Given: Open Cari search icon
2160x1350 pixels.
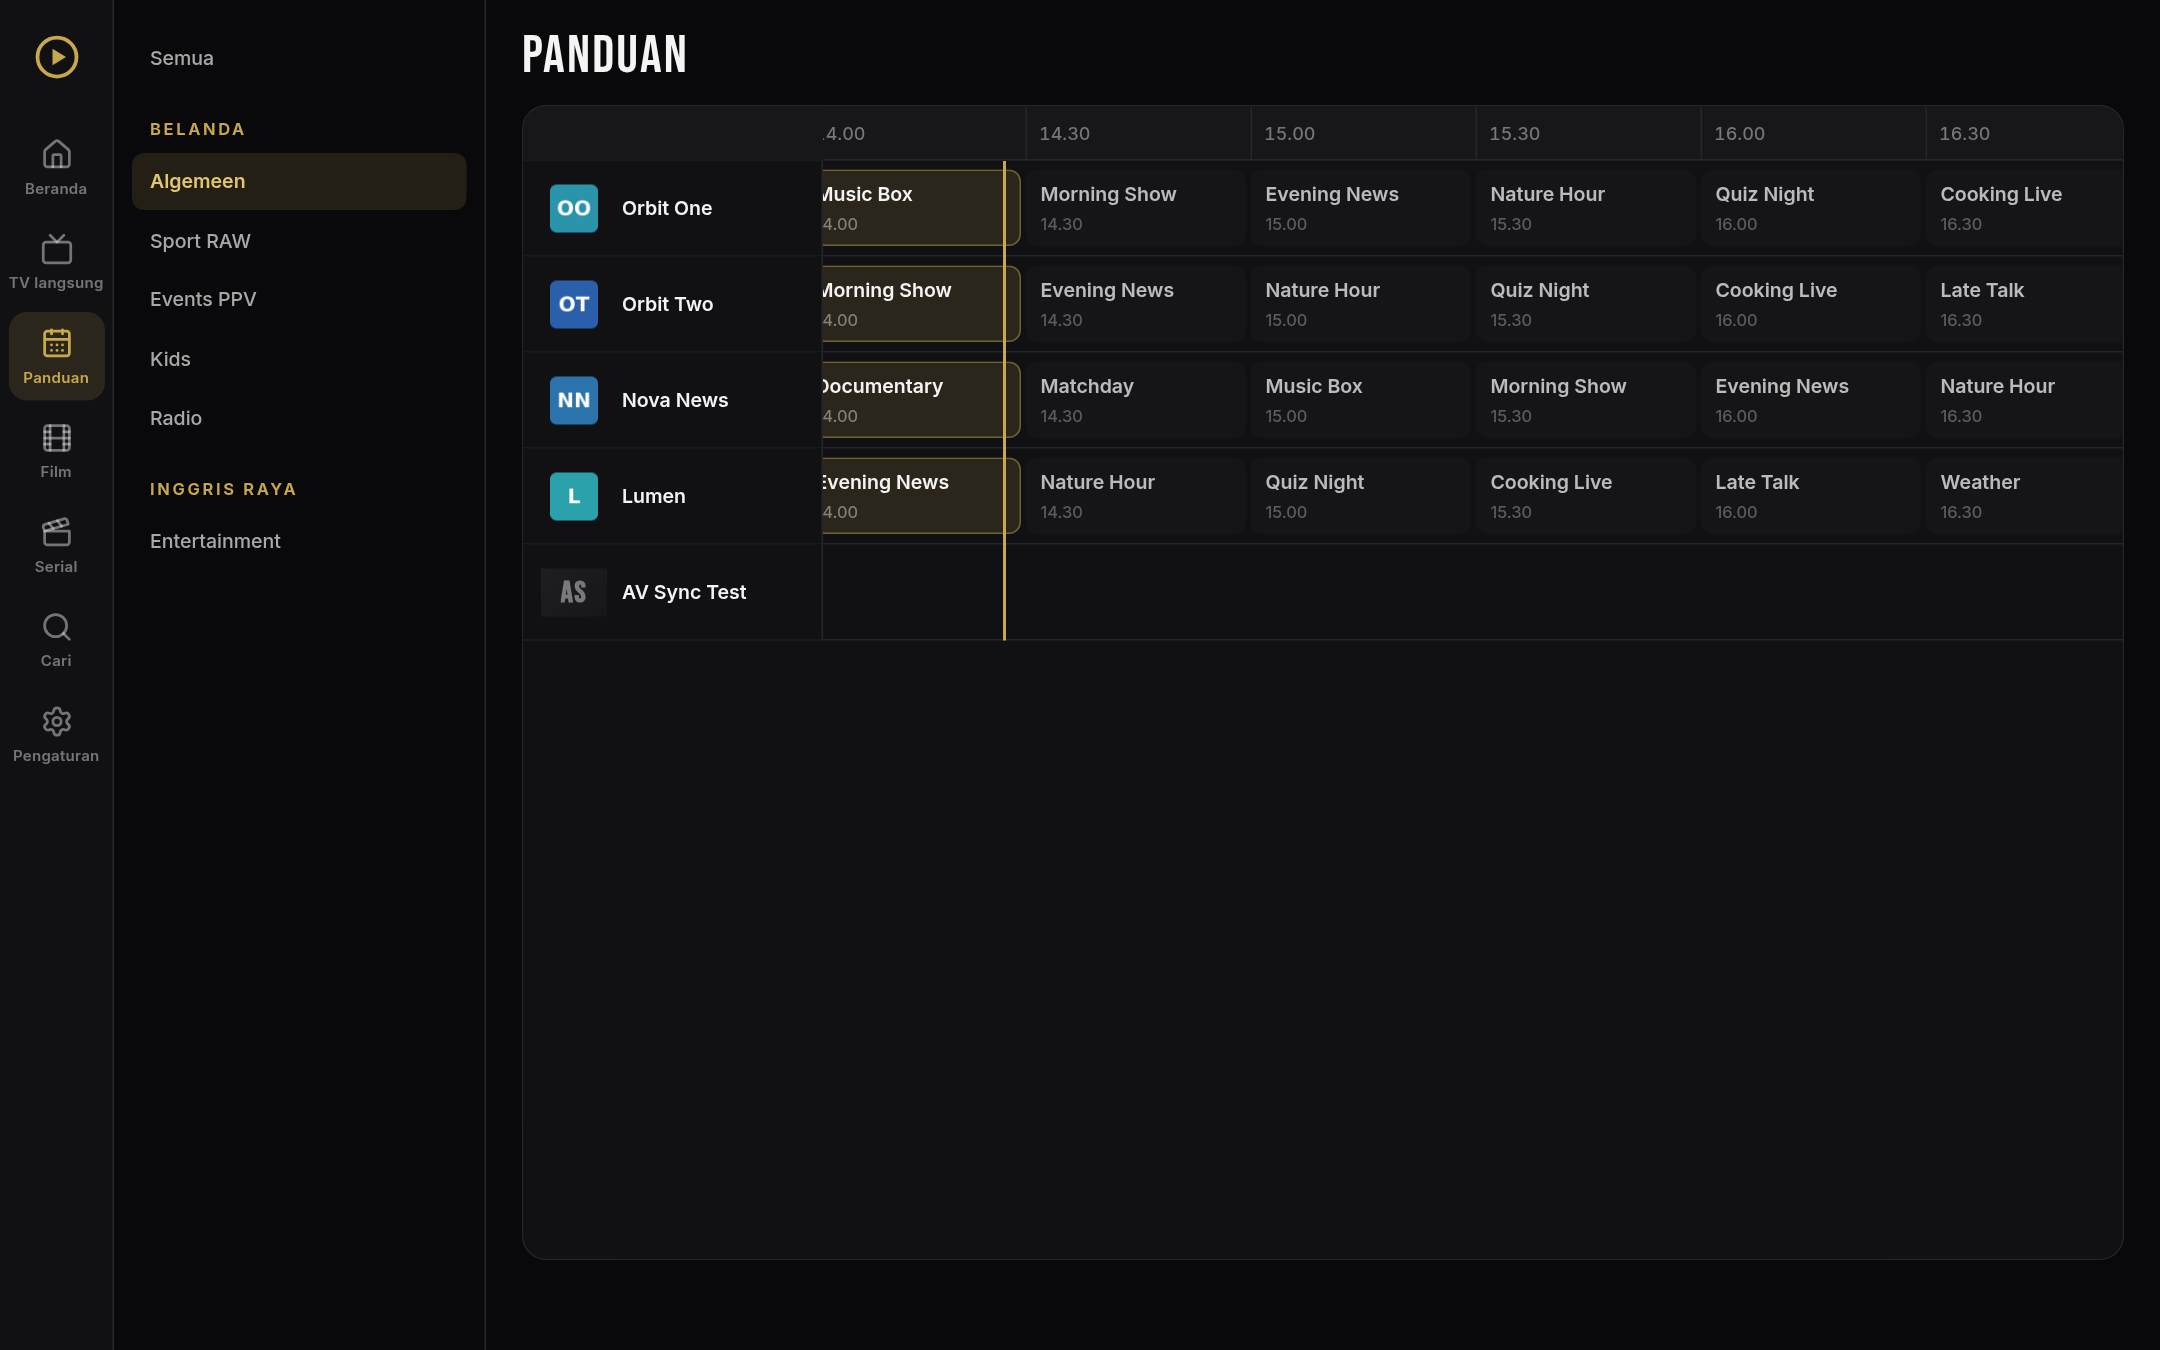Looking at the screenshot, I should point(57,627).
